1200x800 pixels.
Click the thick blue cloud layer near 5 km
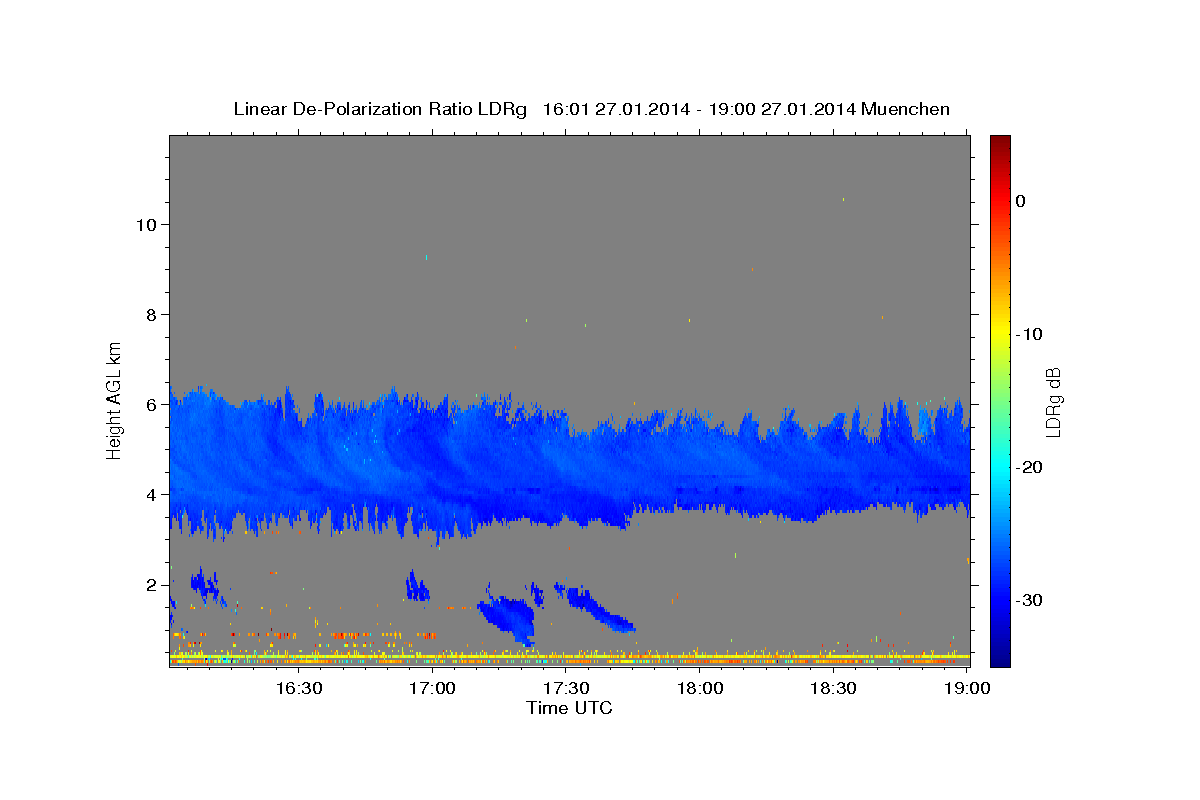[x=569, y=465]
